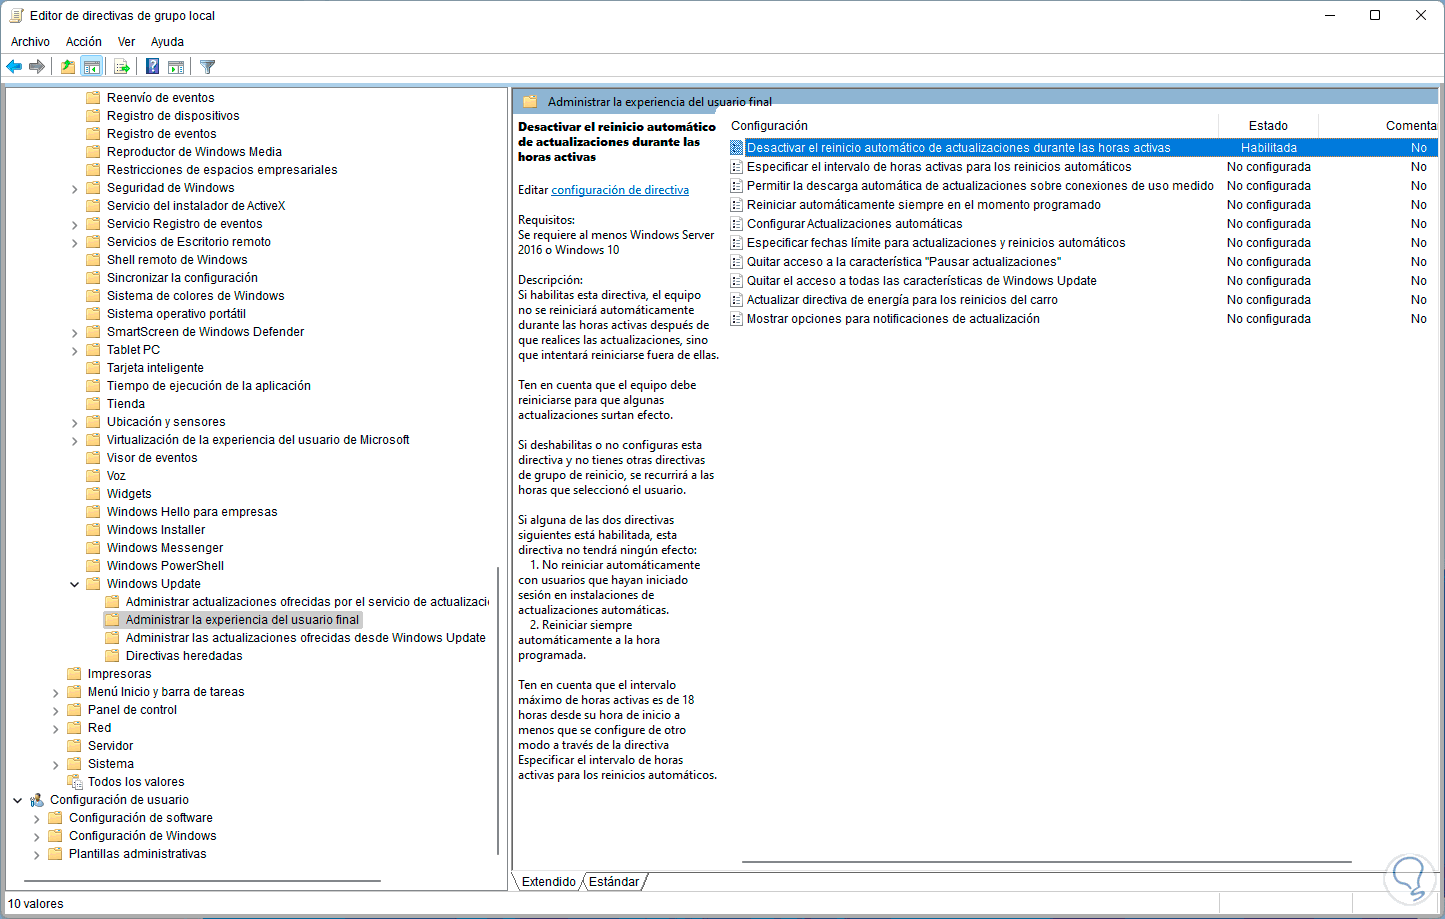Open the Ayuda menu
The width and height of the screenshot is (1445, 919).
(167, 42)
